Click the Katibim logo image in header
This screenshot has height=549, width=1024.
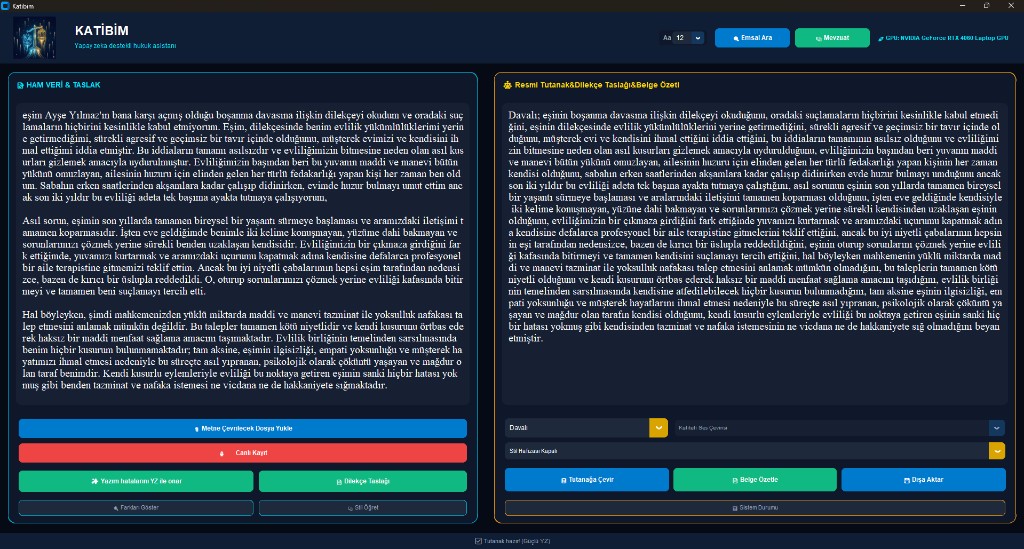point(35,38)
